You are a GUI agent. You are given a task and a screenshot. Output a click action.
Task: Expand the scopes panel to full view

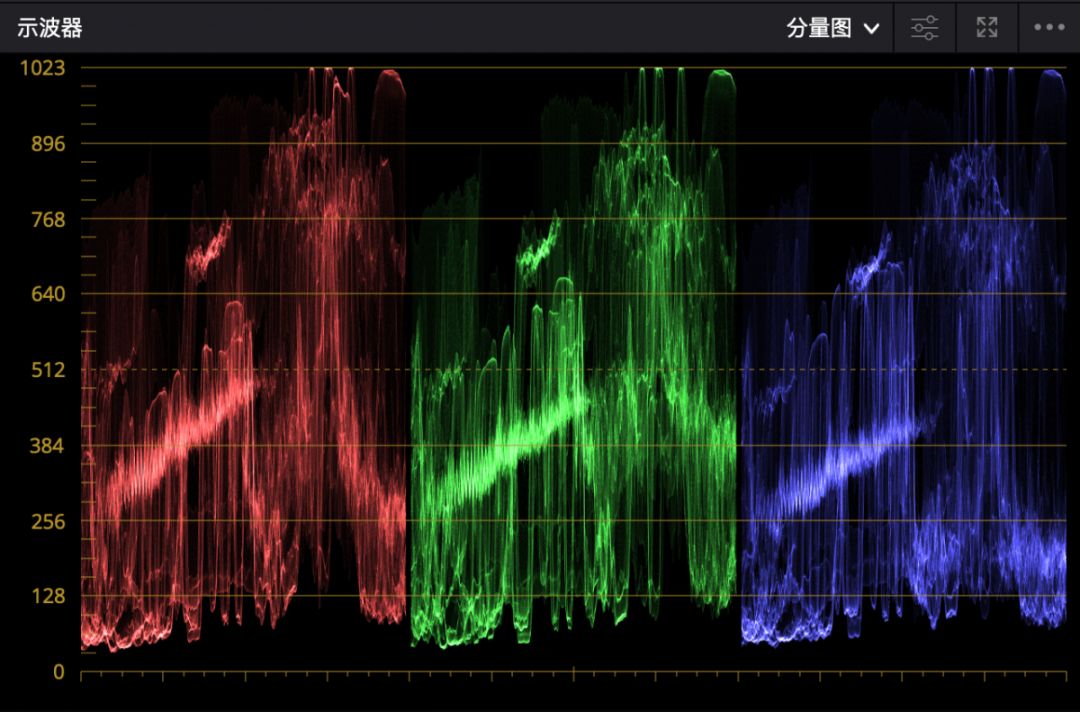point(987,28)
